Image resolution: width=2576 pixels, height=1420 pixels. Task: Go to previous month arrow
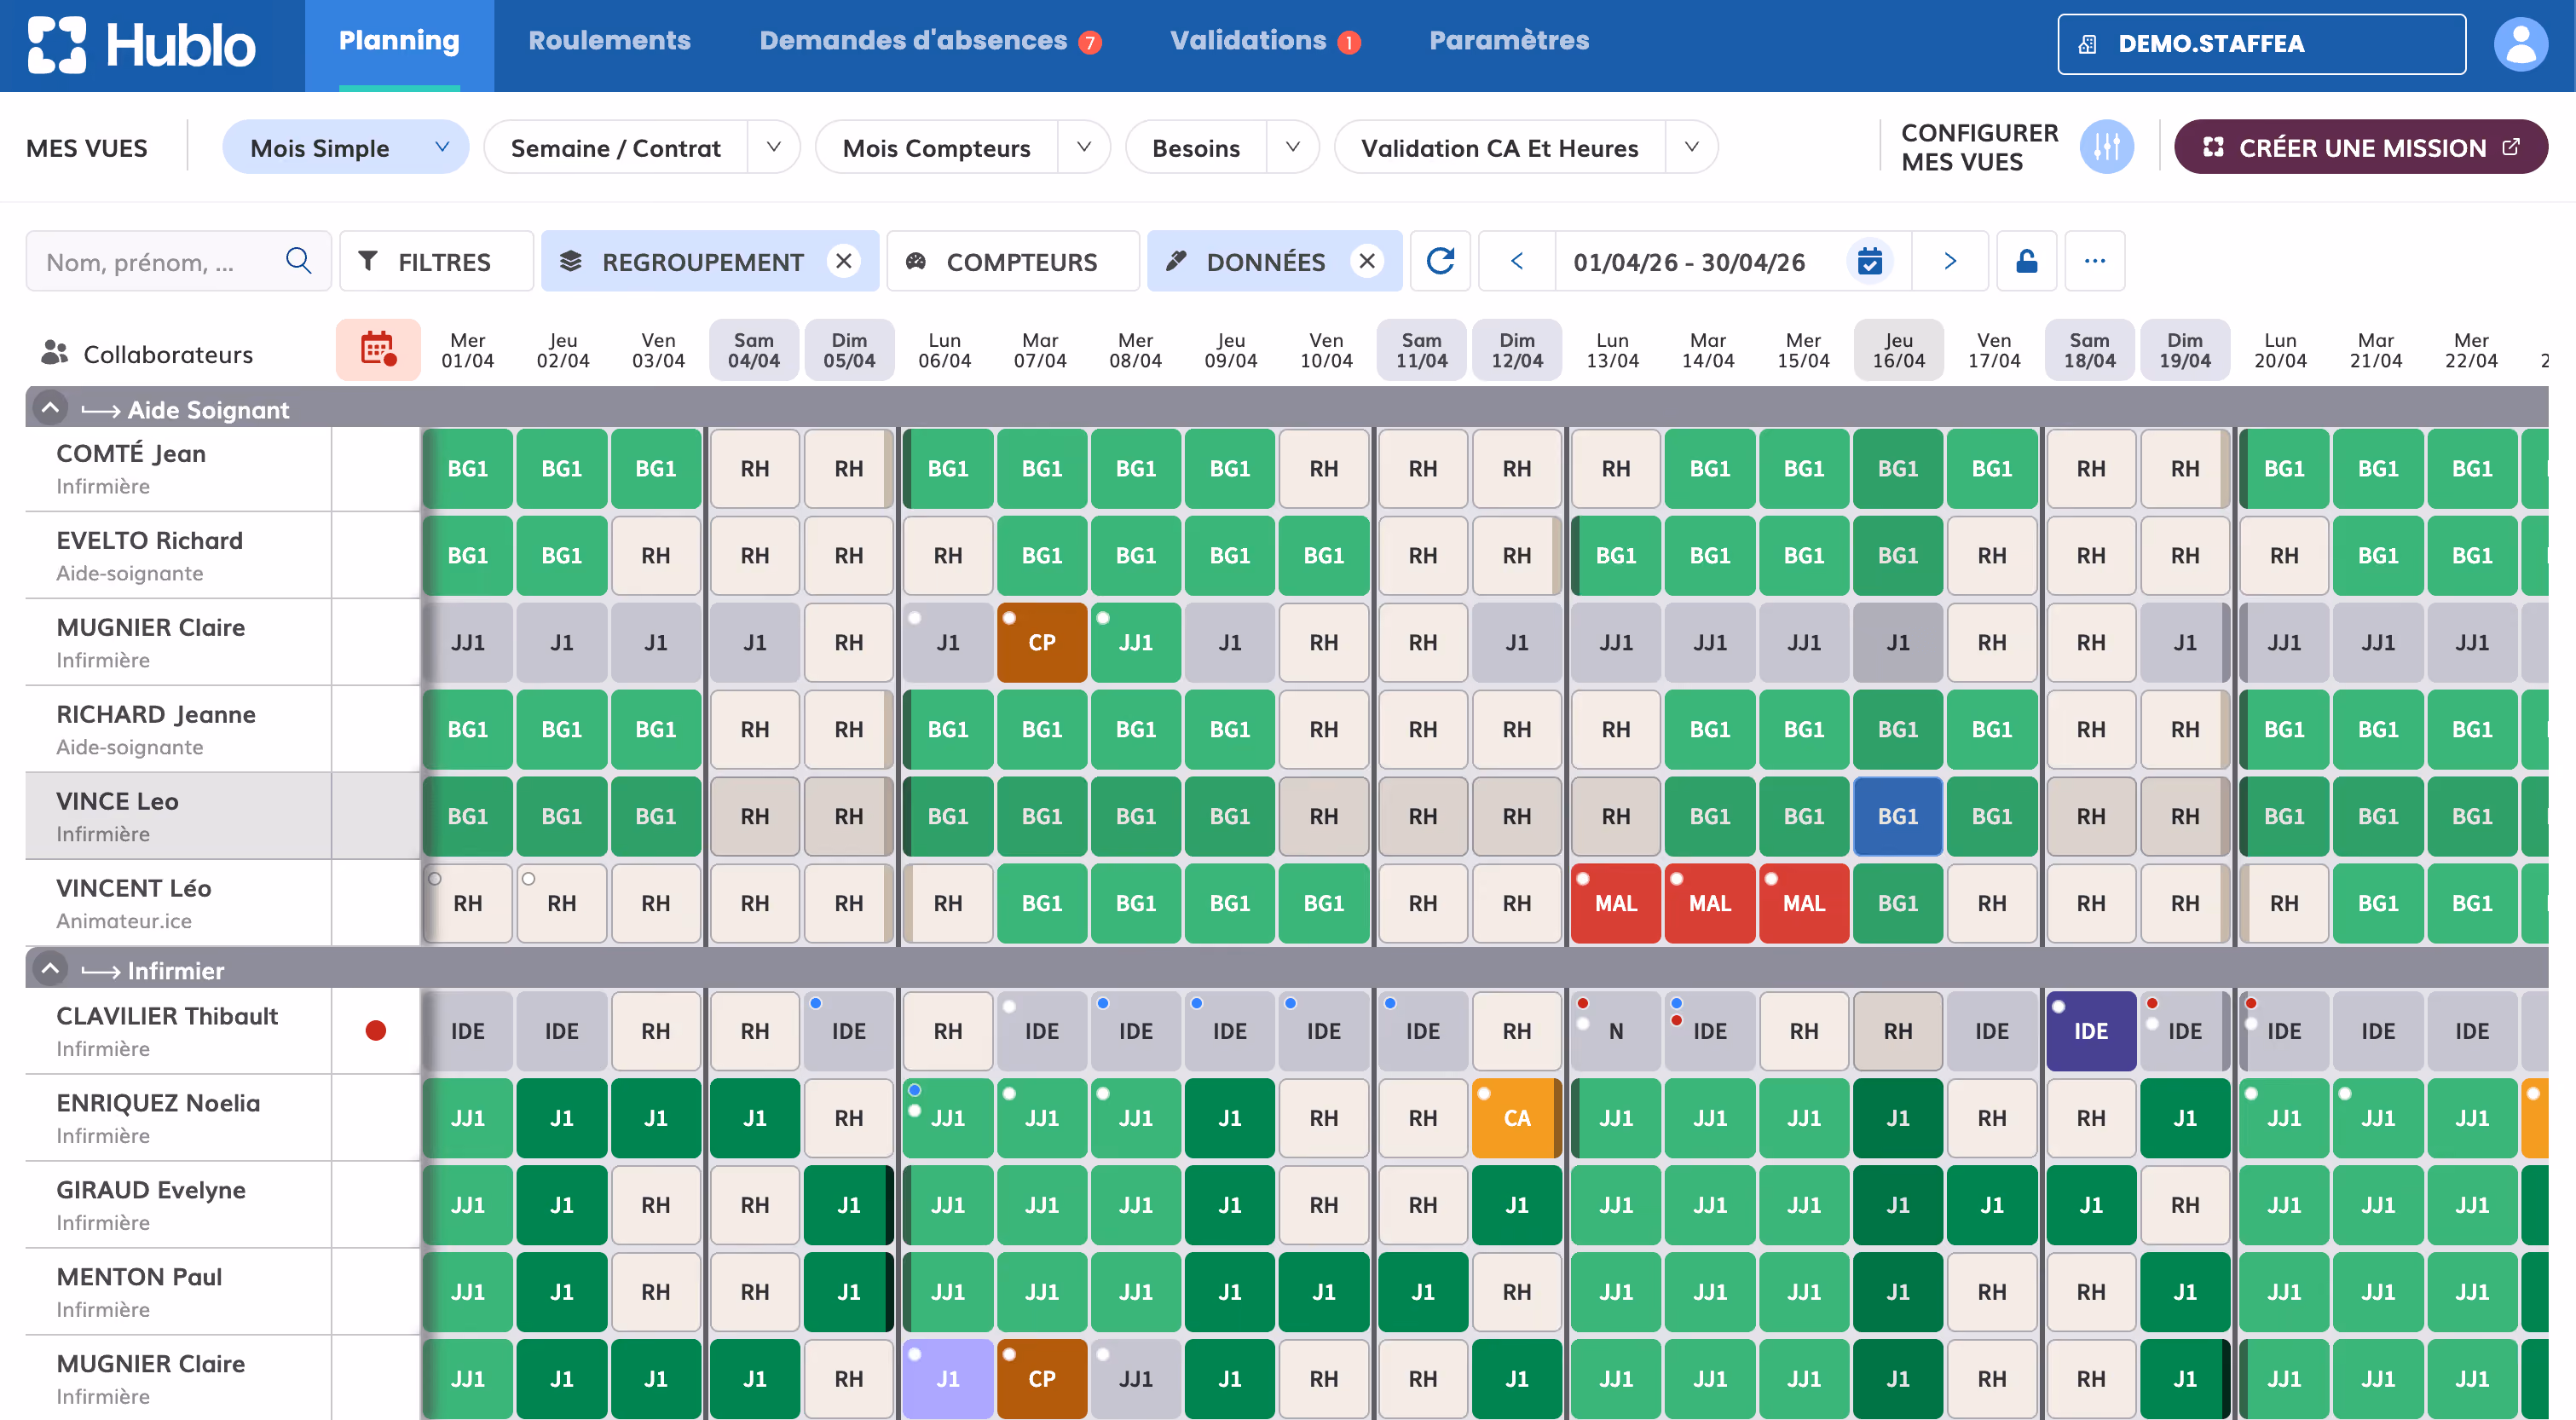pos(1517,261)
